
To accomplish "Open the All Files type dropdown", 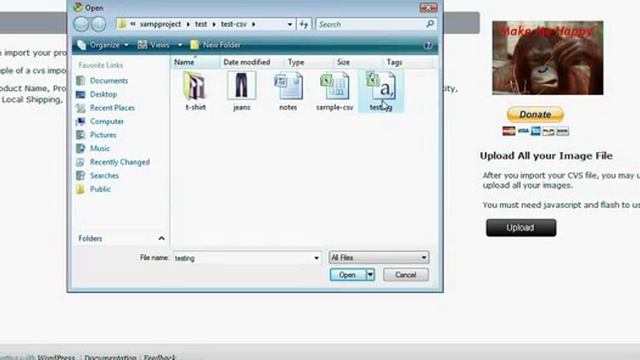I will pos(379,258).
